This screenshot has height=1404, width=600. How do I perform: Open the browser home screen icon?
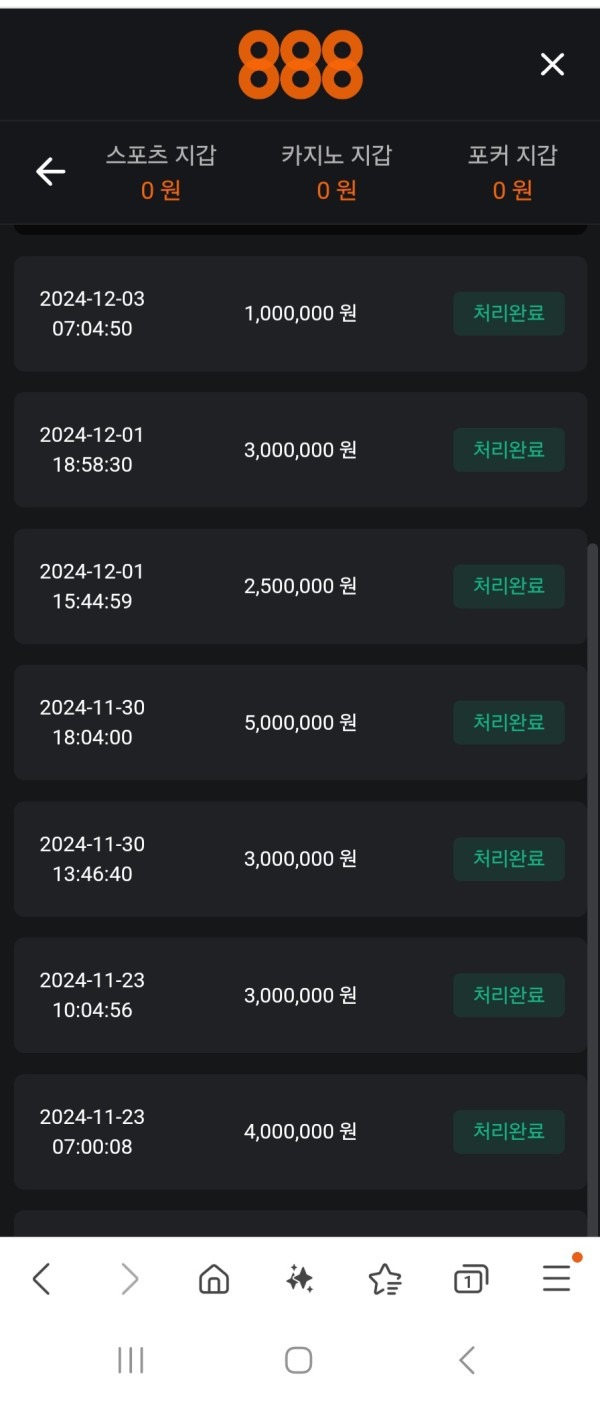pos(213,1277)
